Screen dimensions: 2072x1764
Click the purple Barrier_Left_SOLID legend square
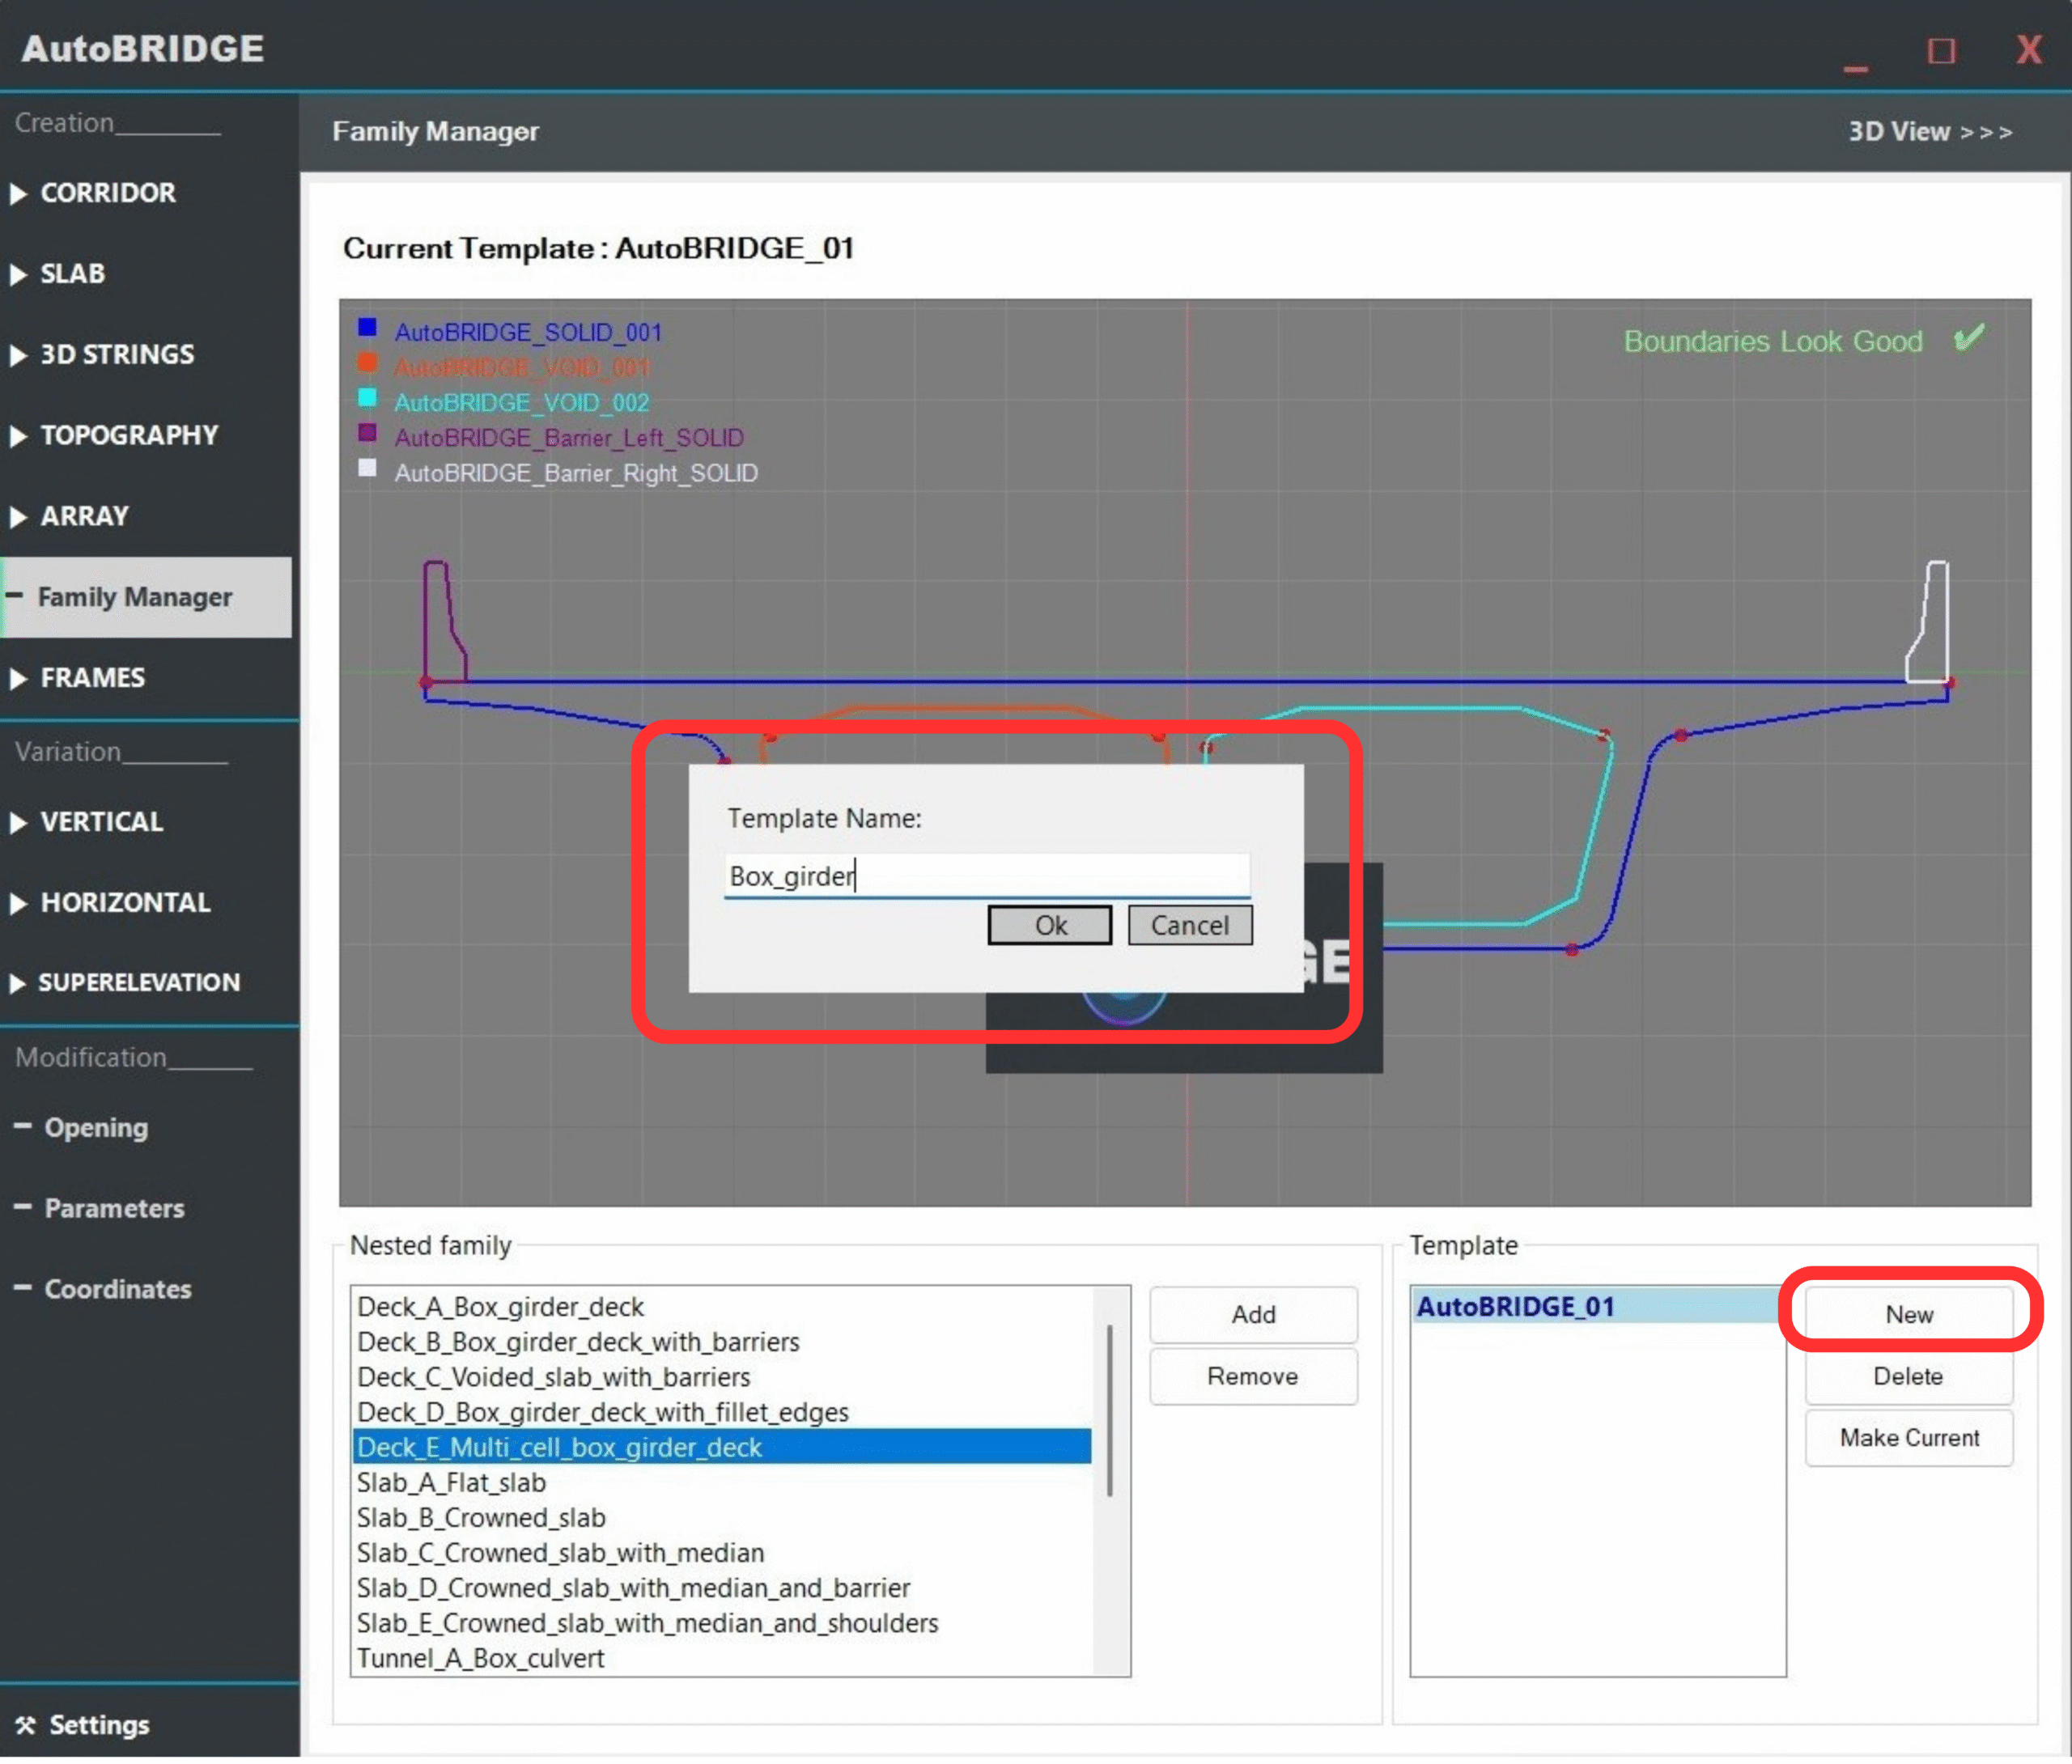tap(368, 434)
